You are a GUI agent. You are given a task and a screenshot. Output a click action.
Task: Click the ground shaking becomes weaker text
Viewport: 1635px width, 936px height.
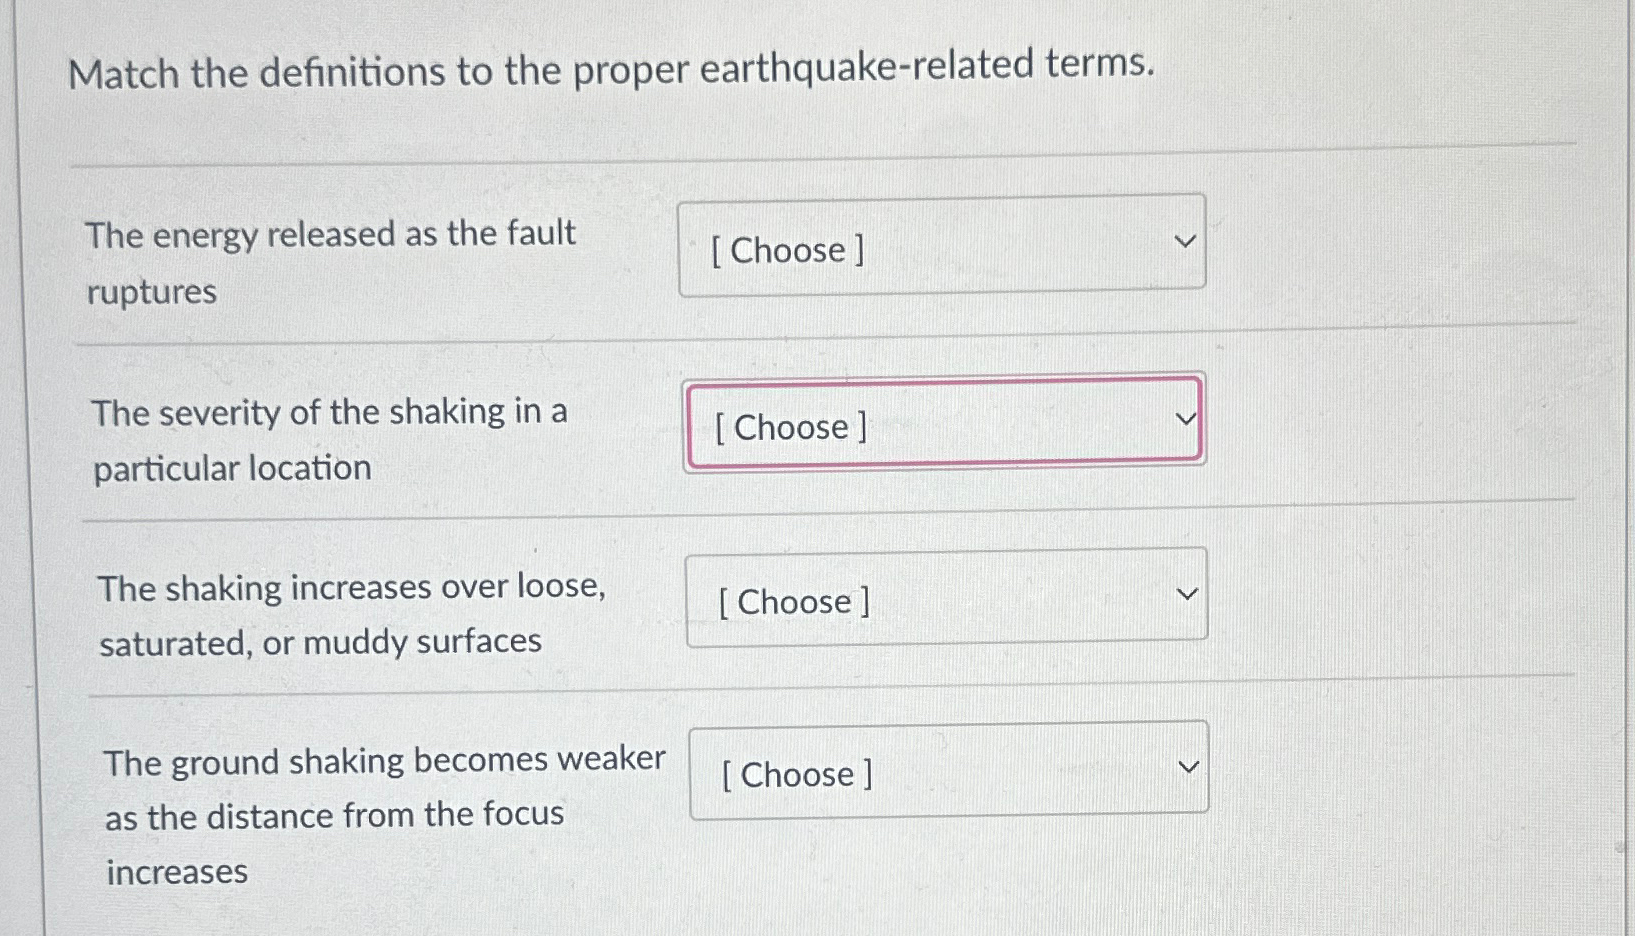pos(386,761)
